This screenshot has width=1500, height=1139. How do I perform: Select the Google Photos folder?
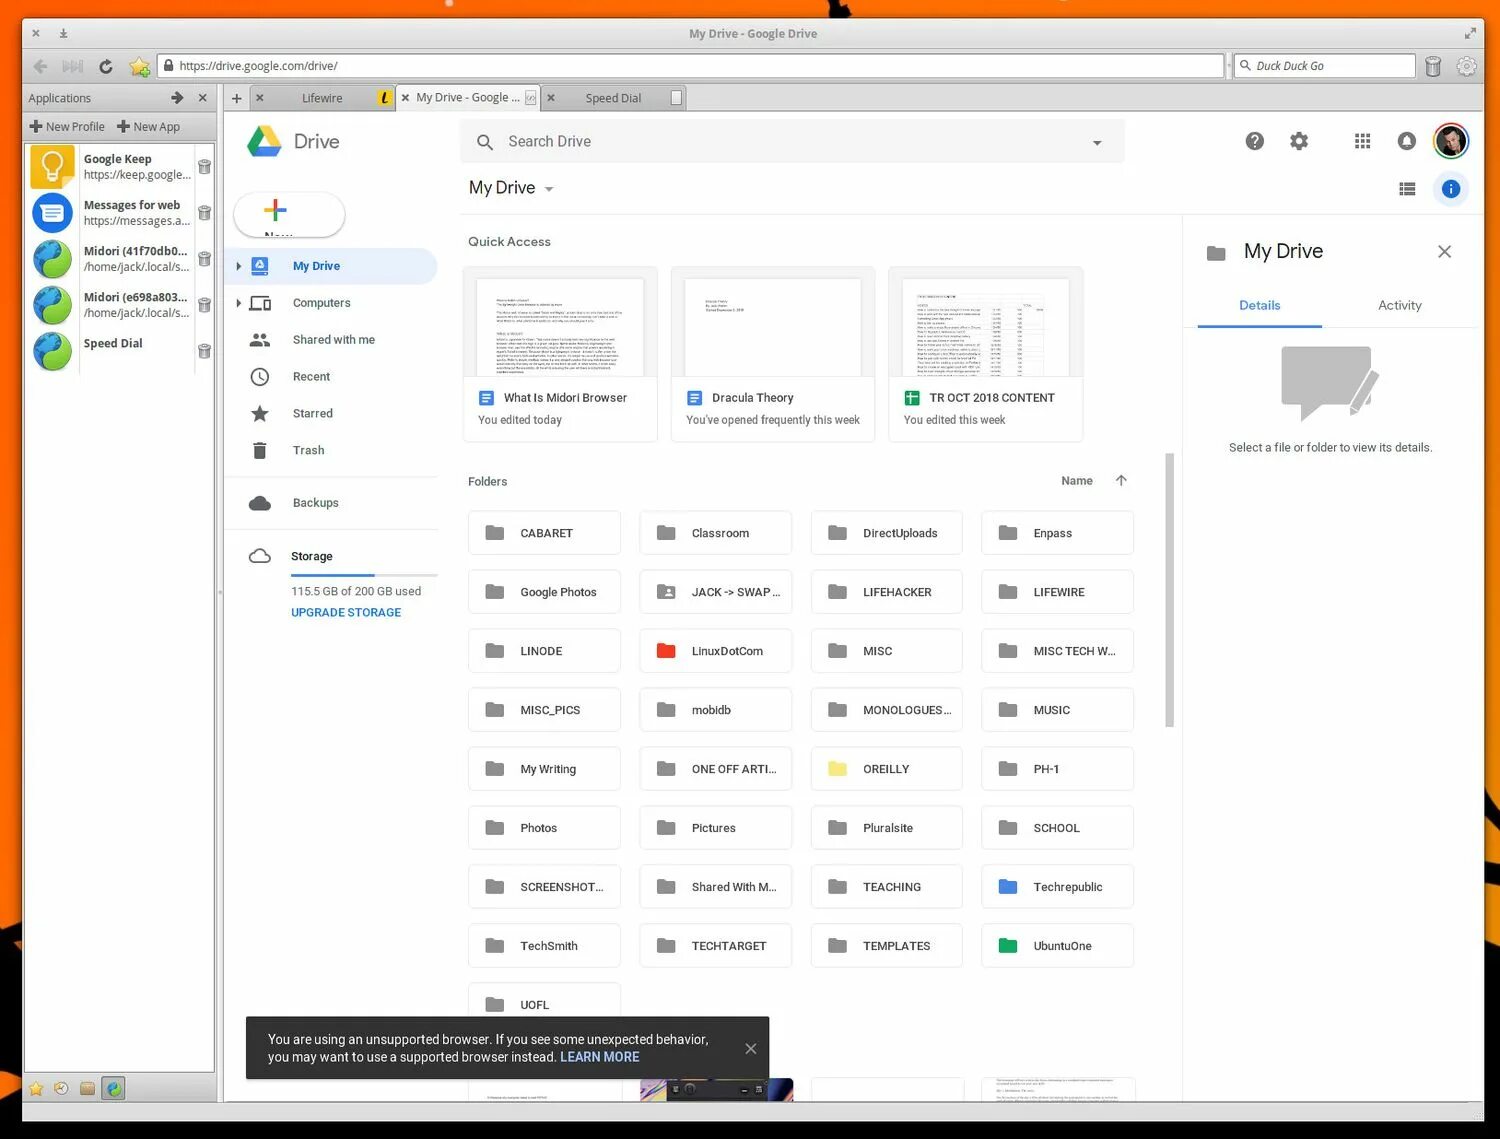[x=544, y=592]
